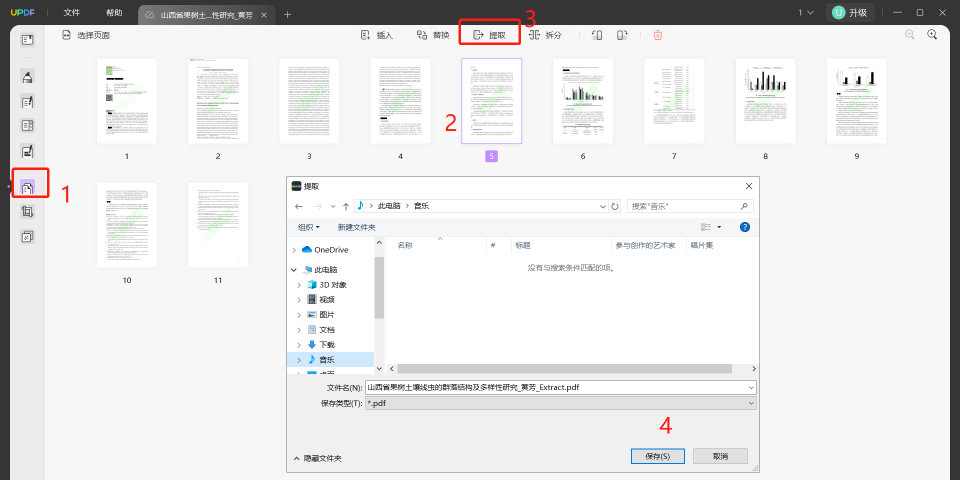The height and width of the screenshot is (480, 960).
Task: Go up one folder level
Action: pos(346,206)
